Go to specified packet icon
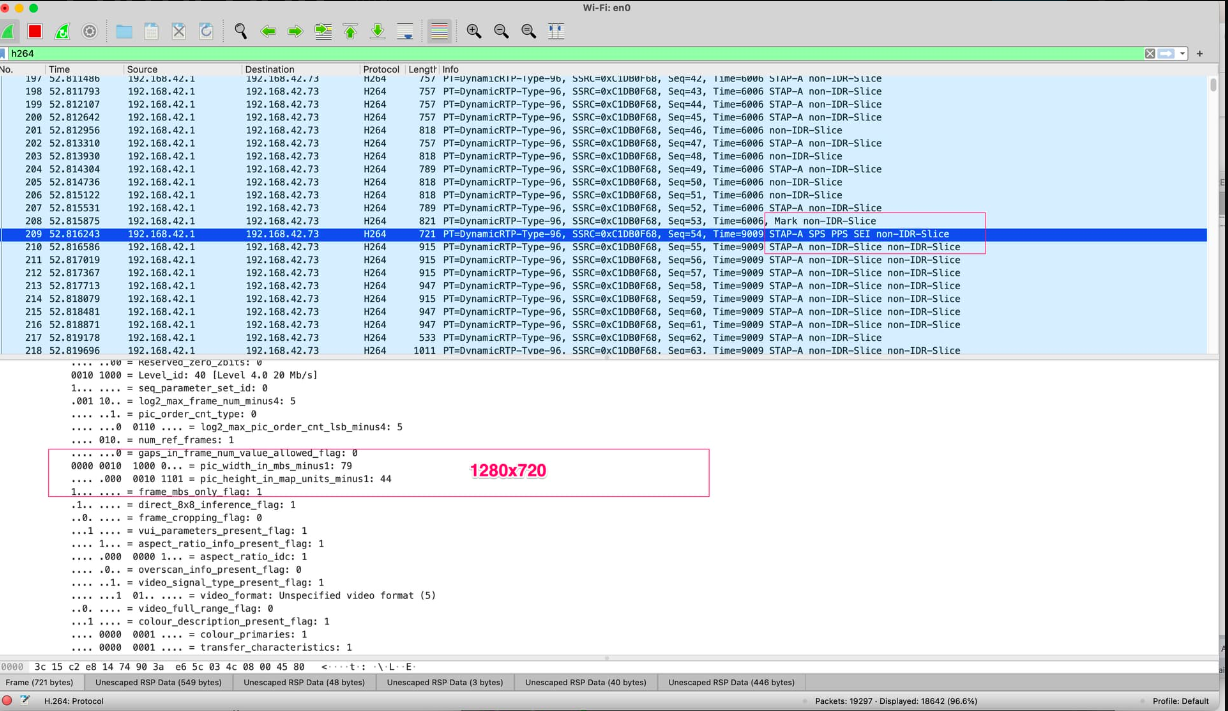 point(323,31)
